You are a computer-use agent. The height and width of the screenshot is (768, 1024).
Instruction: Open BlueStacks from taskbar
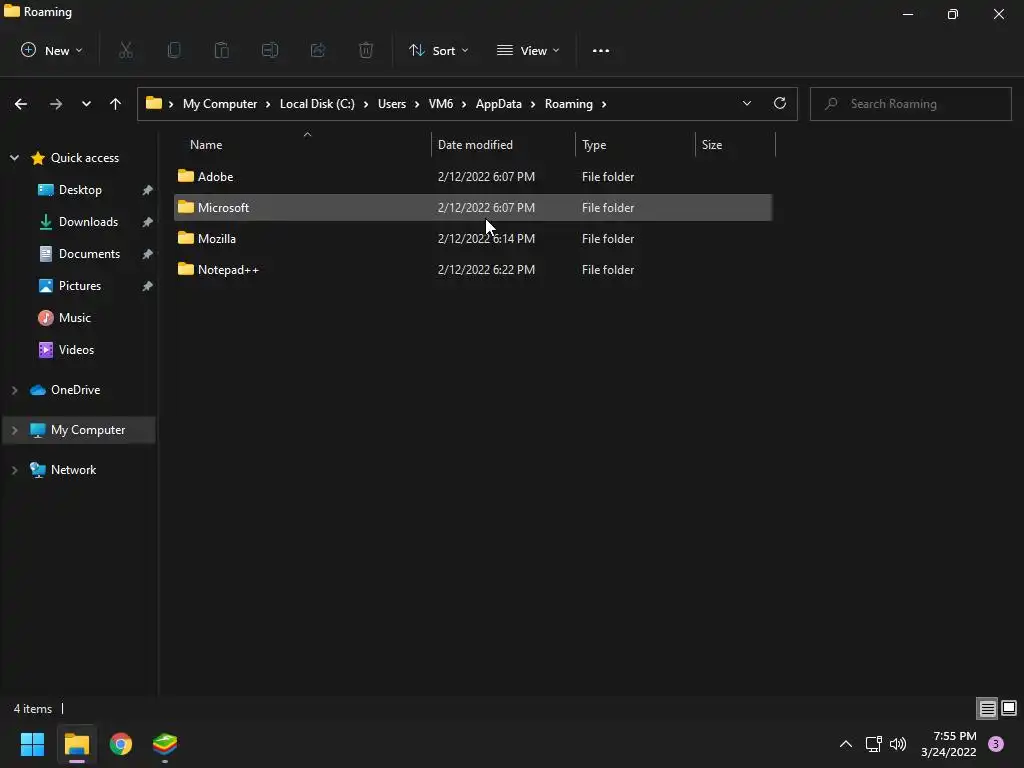165,744
